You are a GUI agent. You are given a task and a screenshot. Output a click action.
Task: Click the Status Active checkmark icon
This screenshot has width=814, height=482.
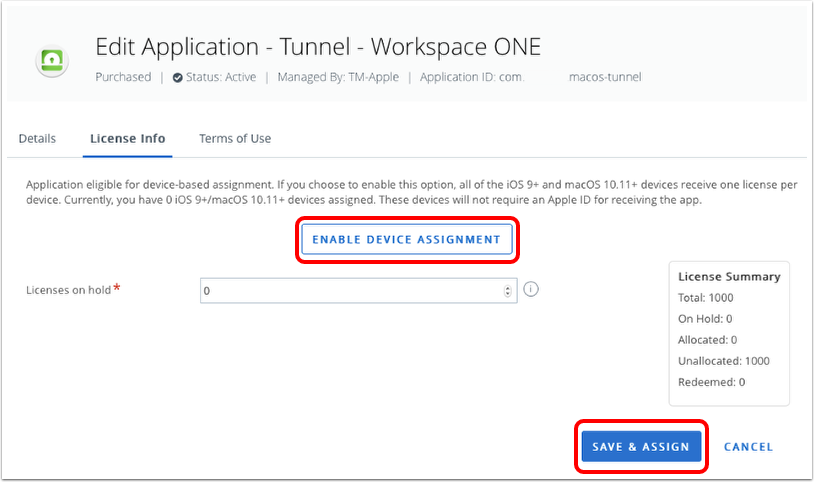click(177, 77)
